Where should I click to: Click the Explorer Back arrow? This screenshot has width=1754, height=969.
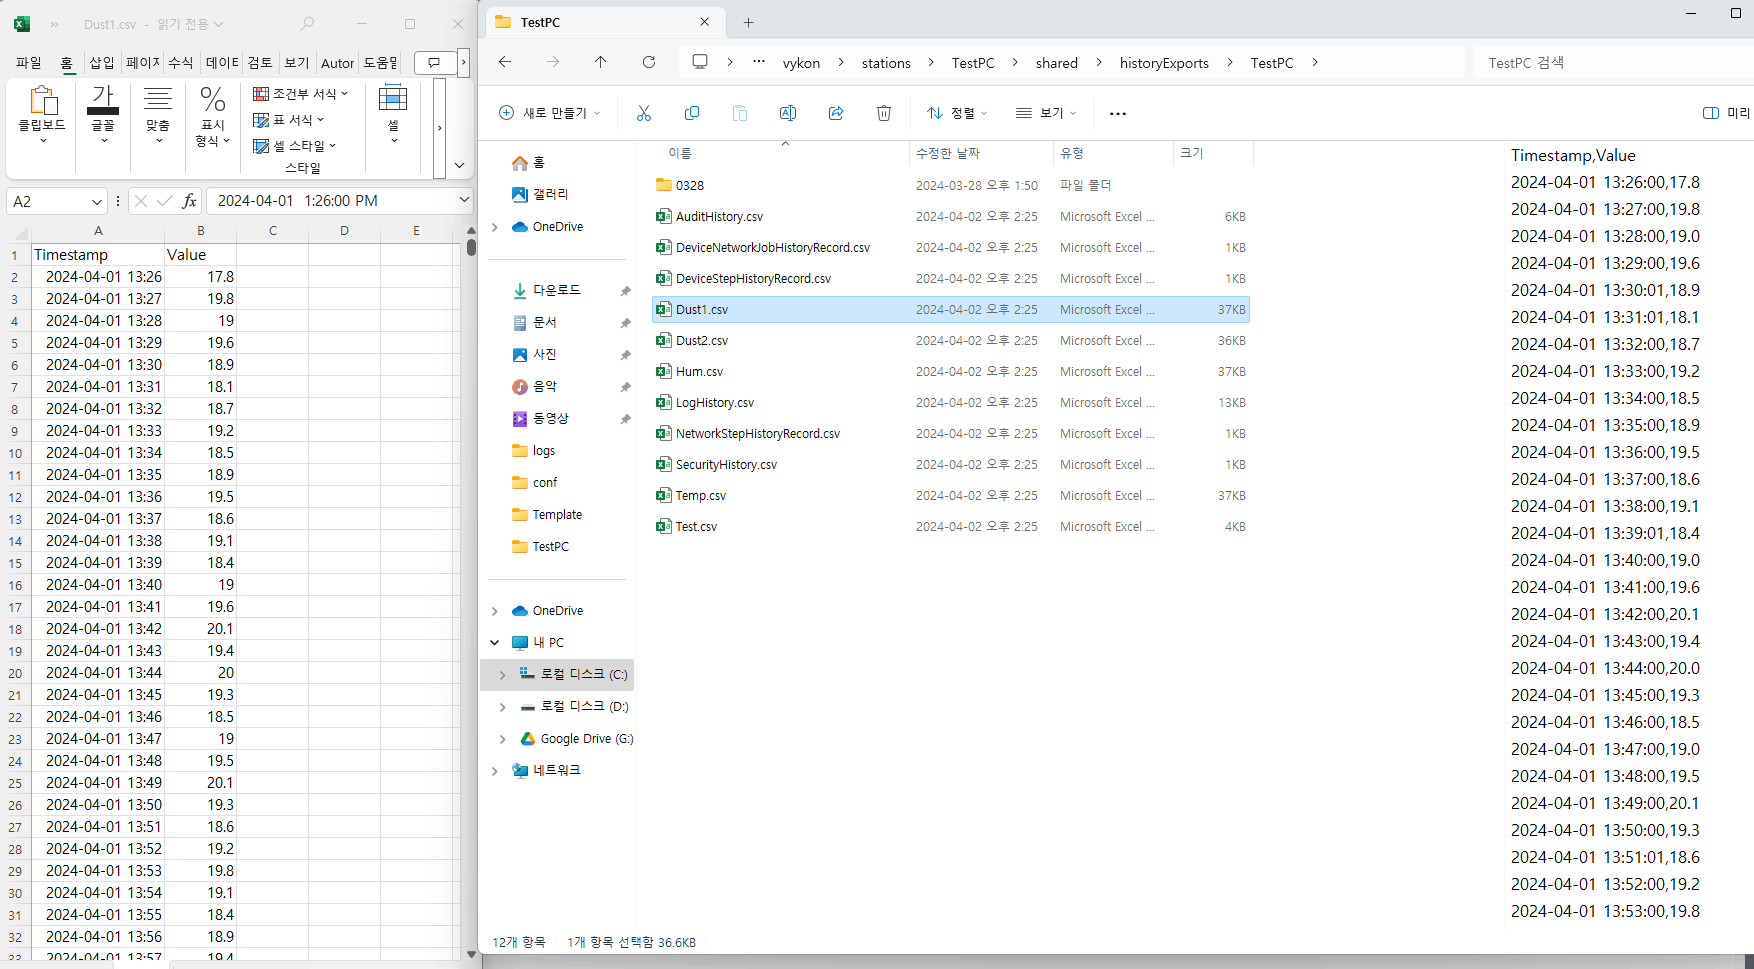point(505,62)
